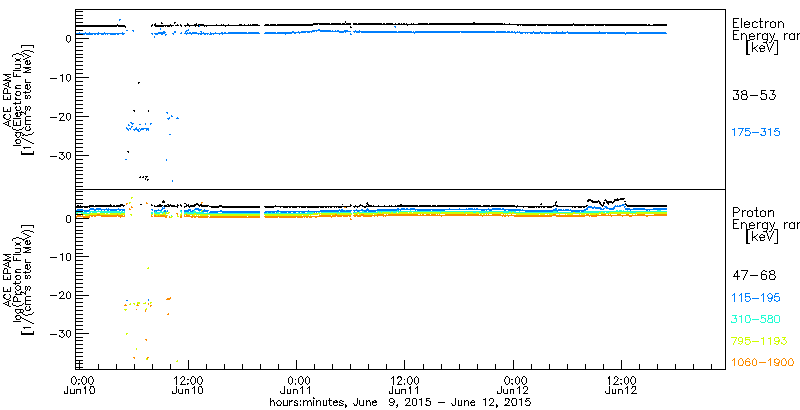Click the -30 tick on proton flux axis
Image resolution: width=800 pixels, height=410 pixels.
[60, 334]
